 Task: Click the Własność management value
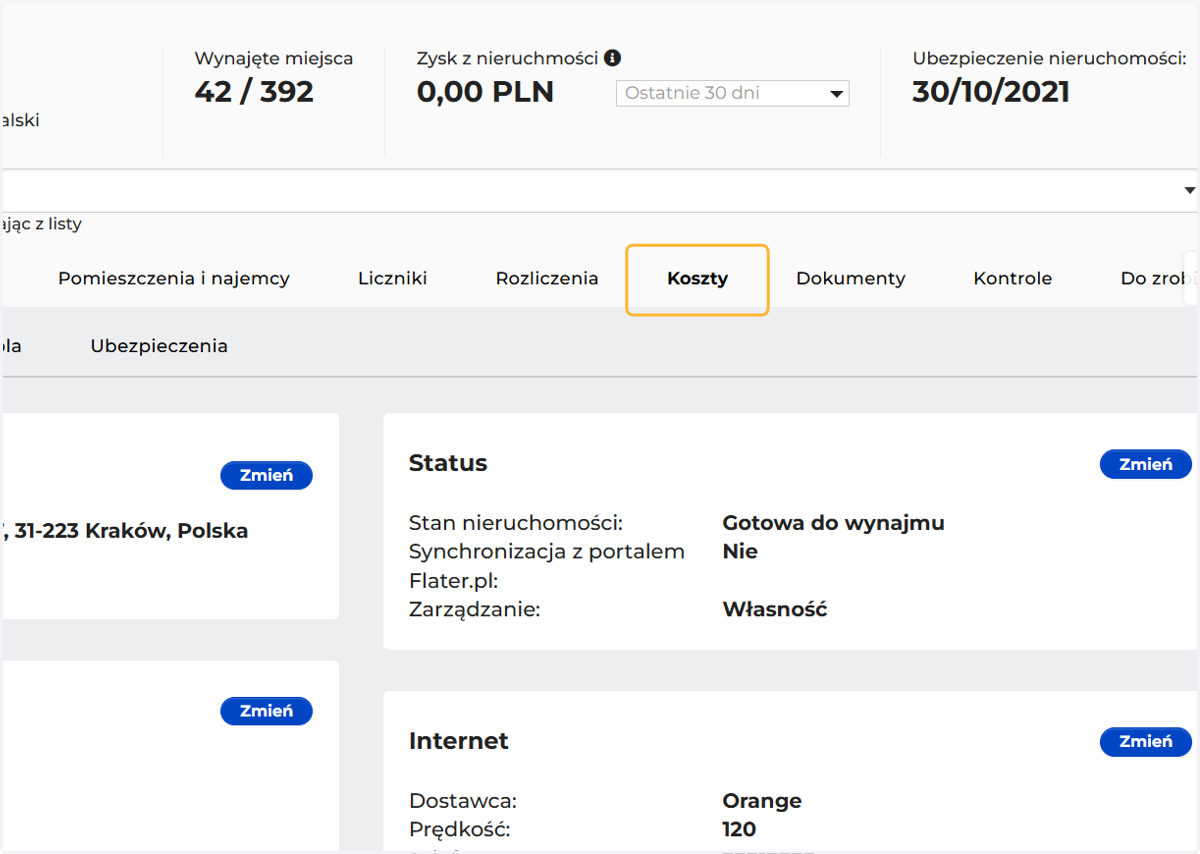(775, 609)
